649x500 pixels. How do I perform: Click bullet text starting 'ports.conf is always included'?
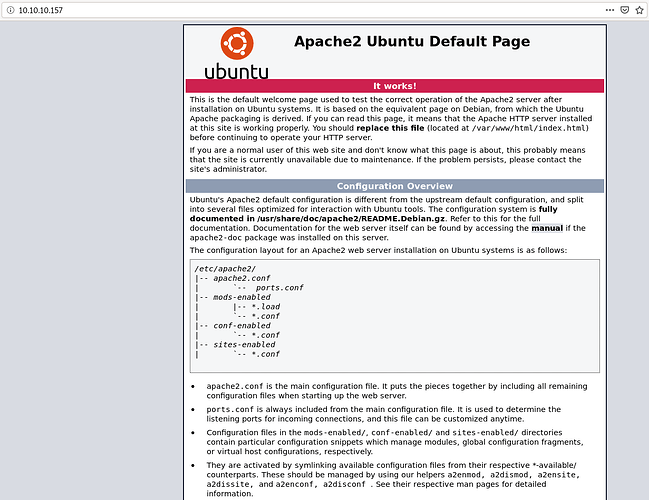pyautogui.click(x=384, y=414)
